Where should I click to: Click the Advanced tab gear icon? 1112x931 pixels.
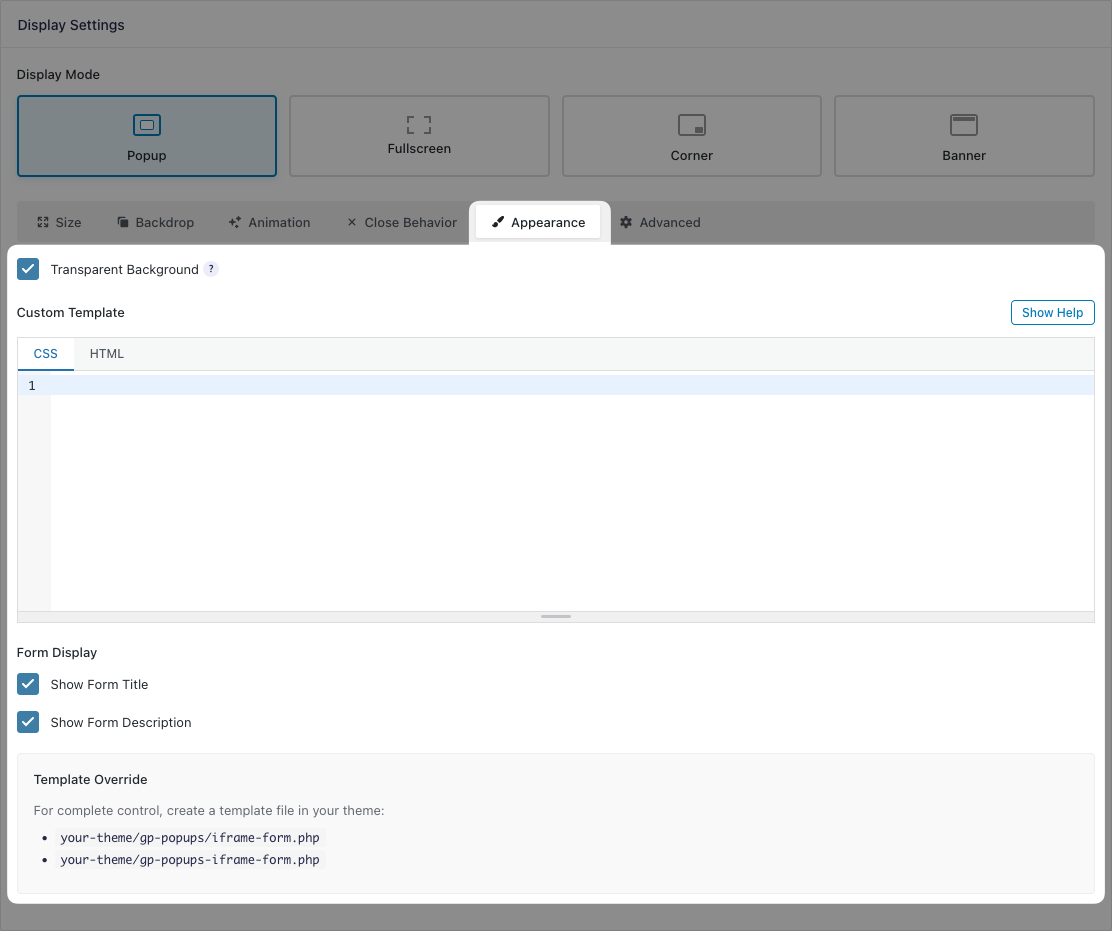[x=626, y=222]
